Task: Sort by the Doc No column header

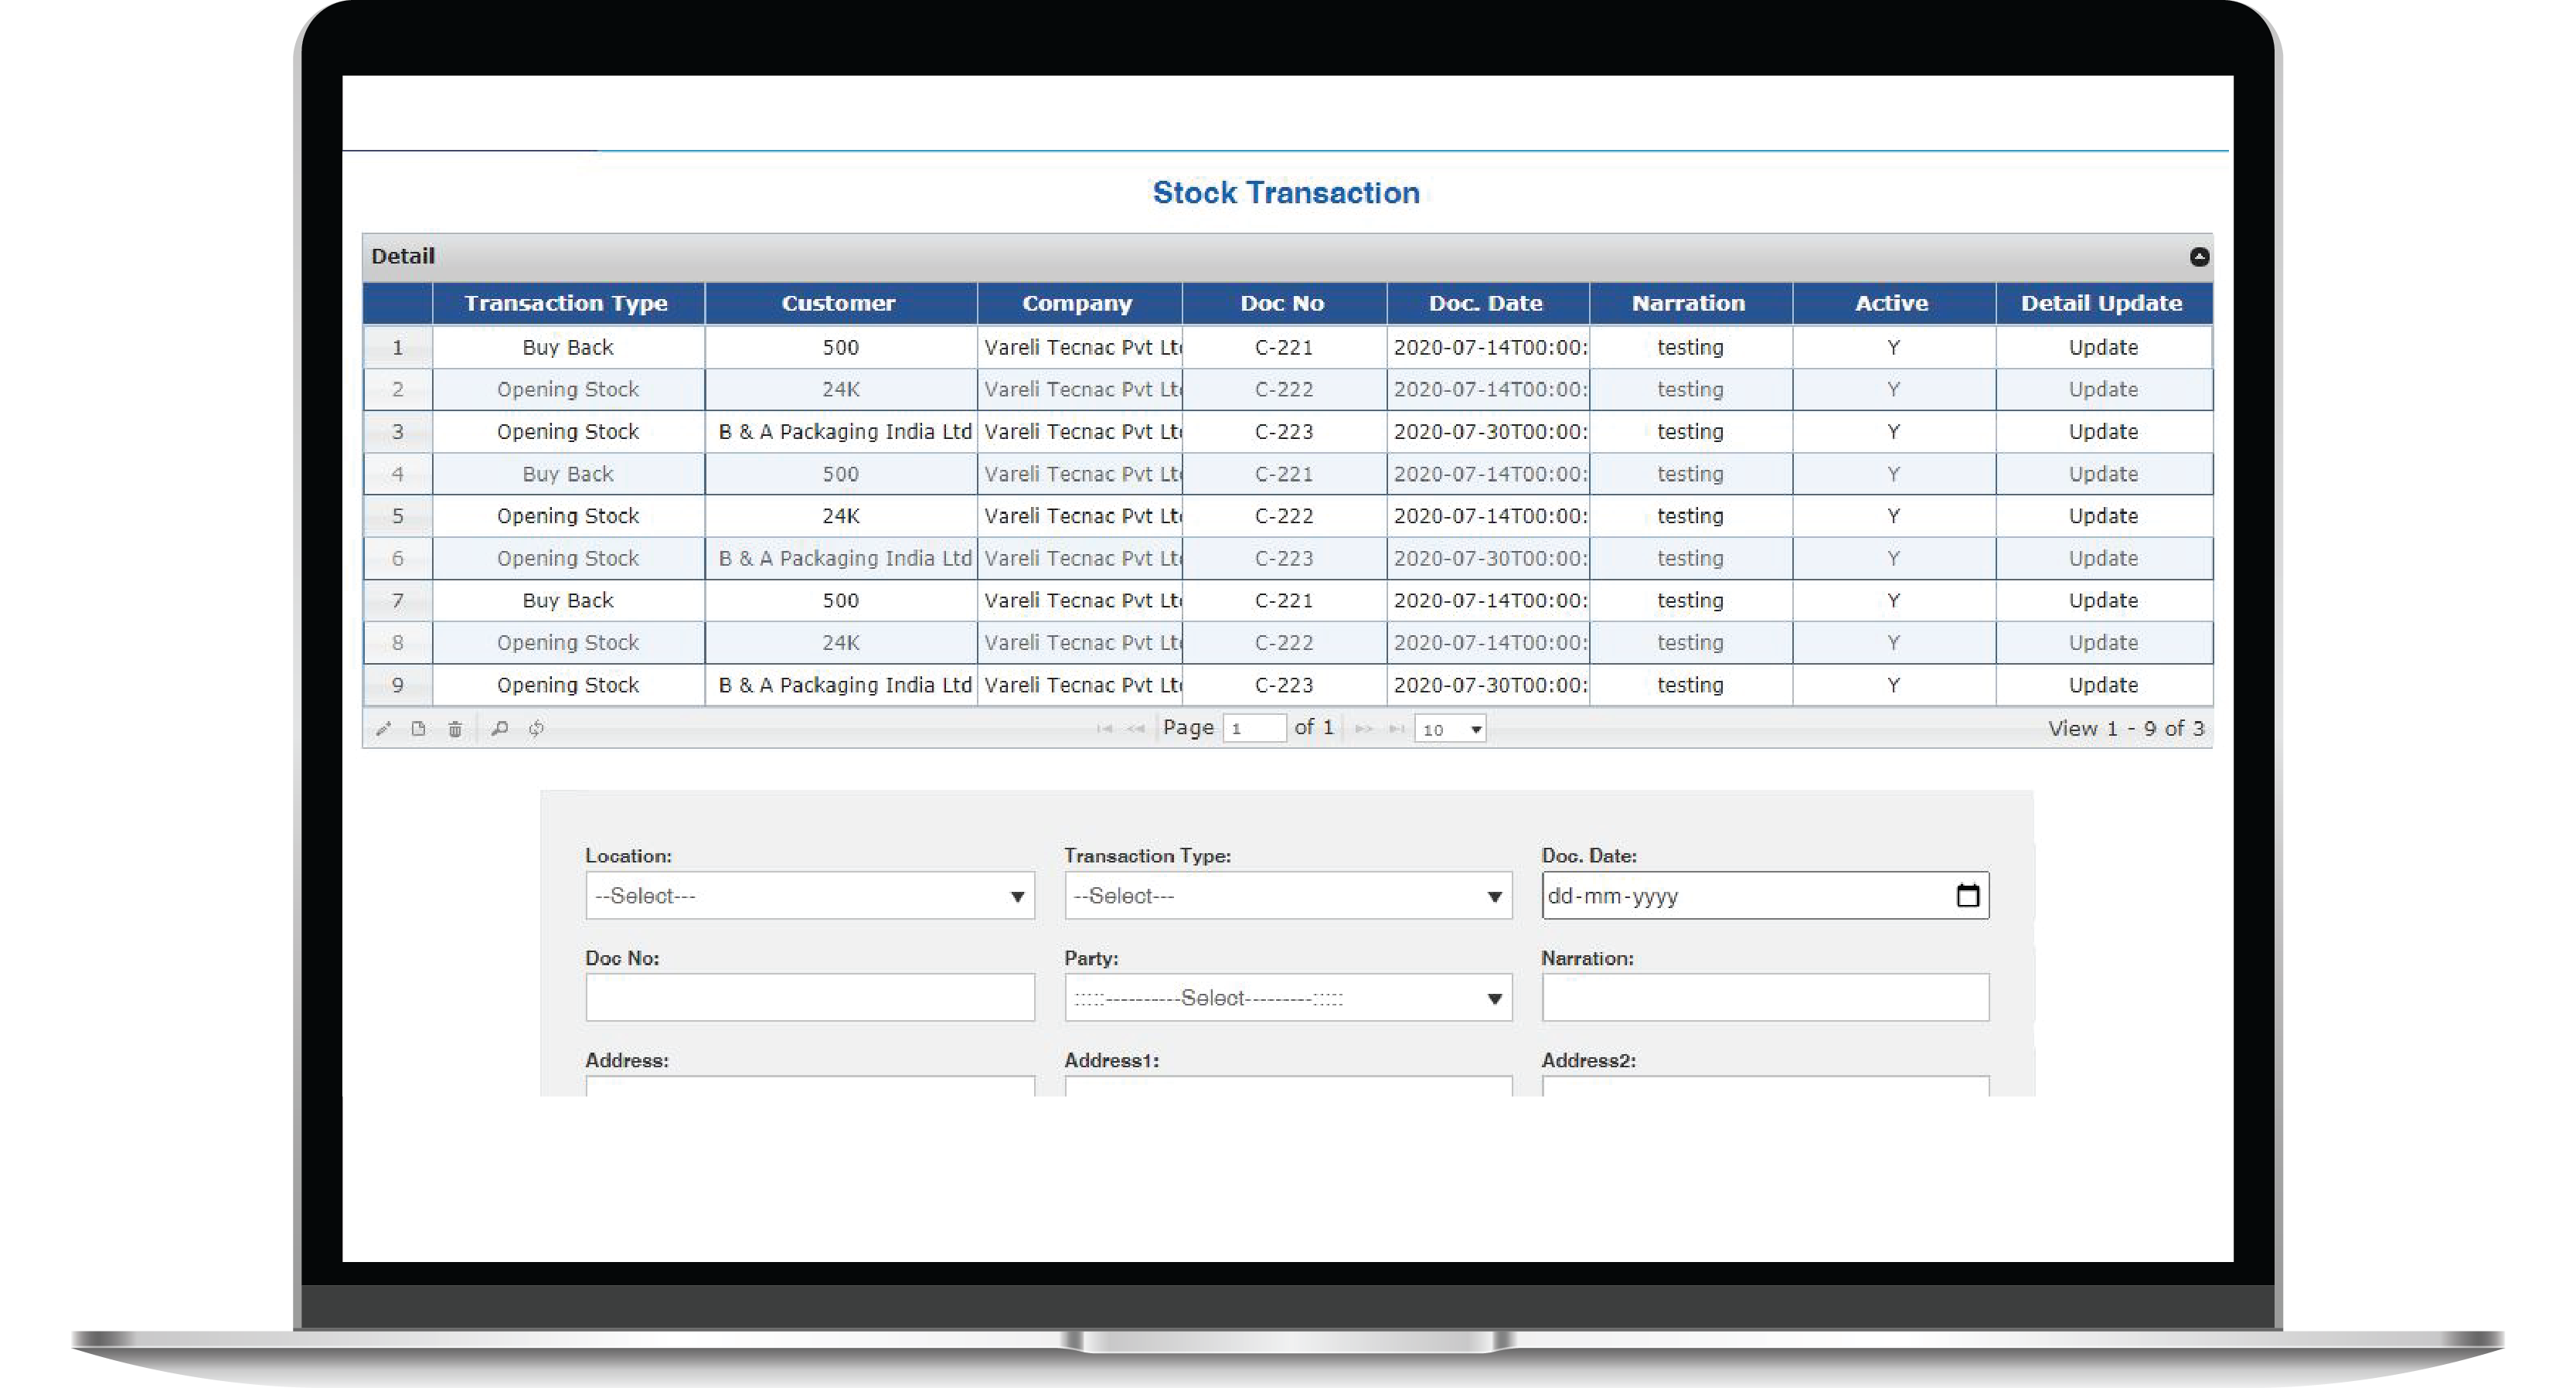Action: click(1282, 303)
